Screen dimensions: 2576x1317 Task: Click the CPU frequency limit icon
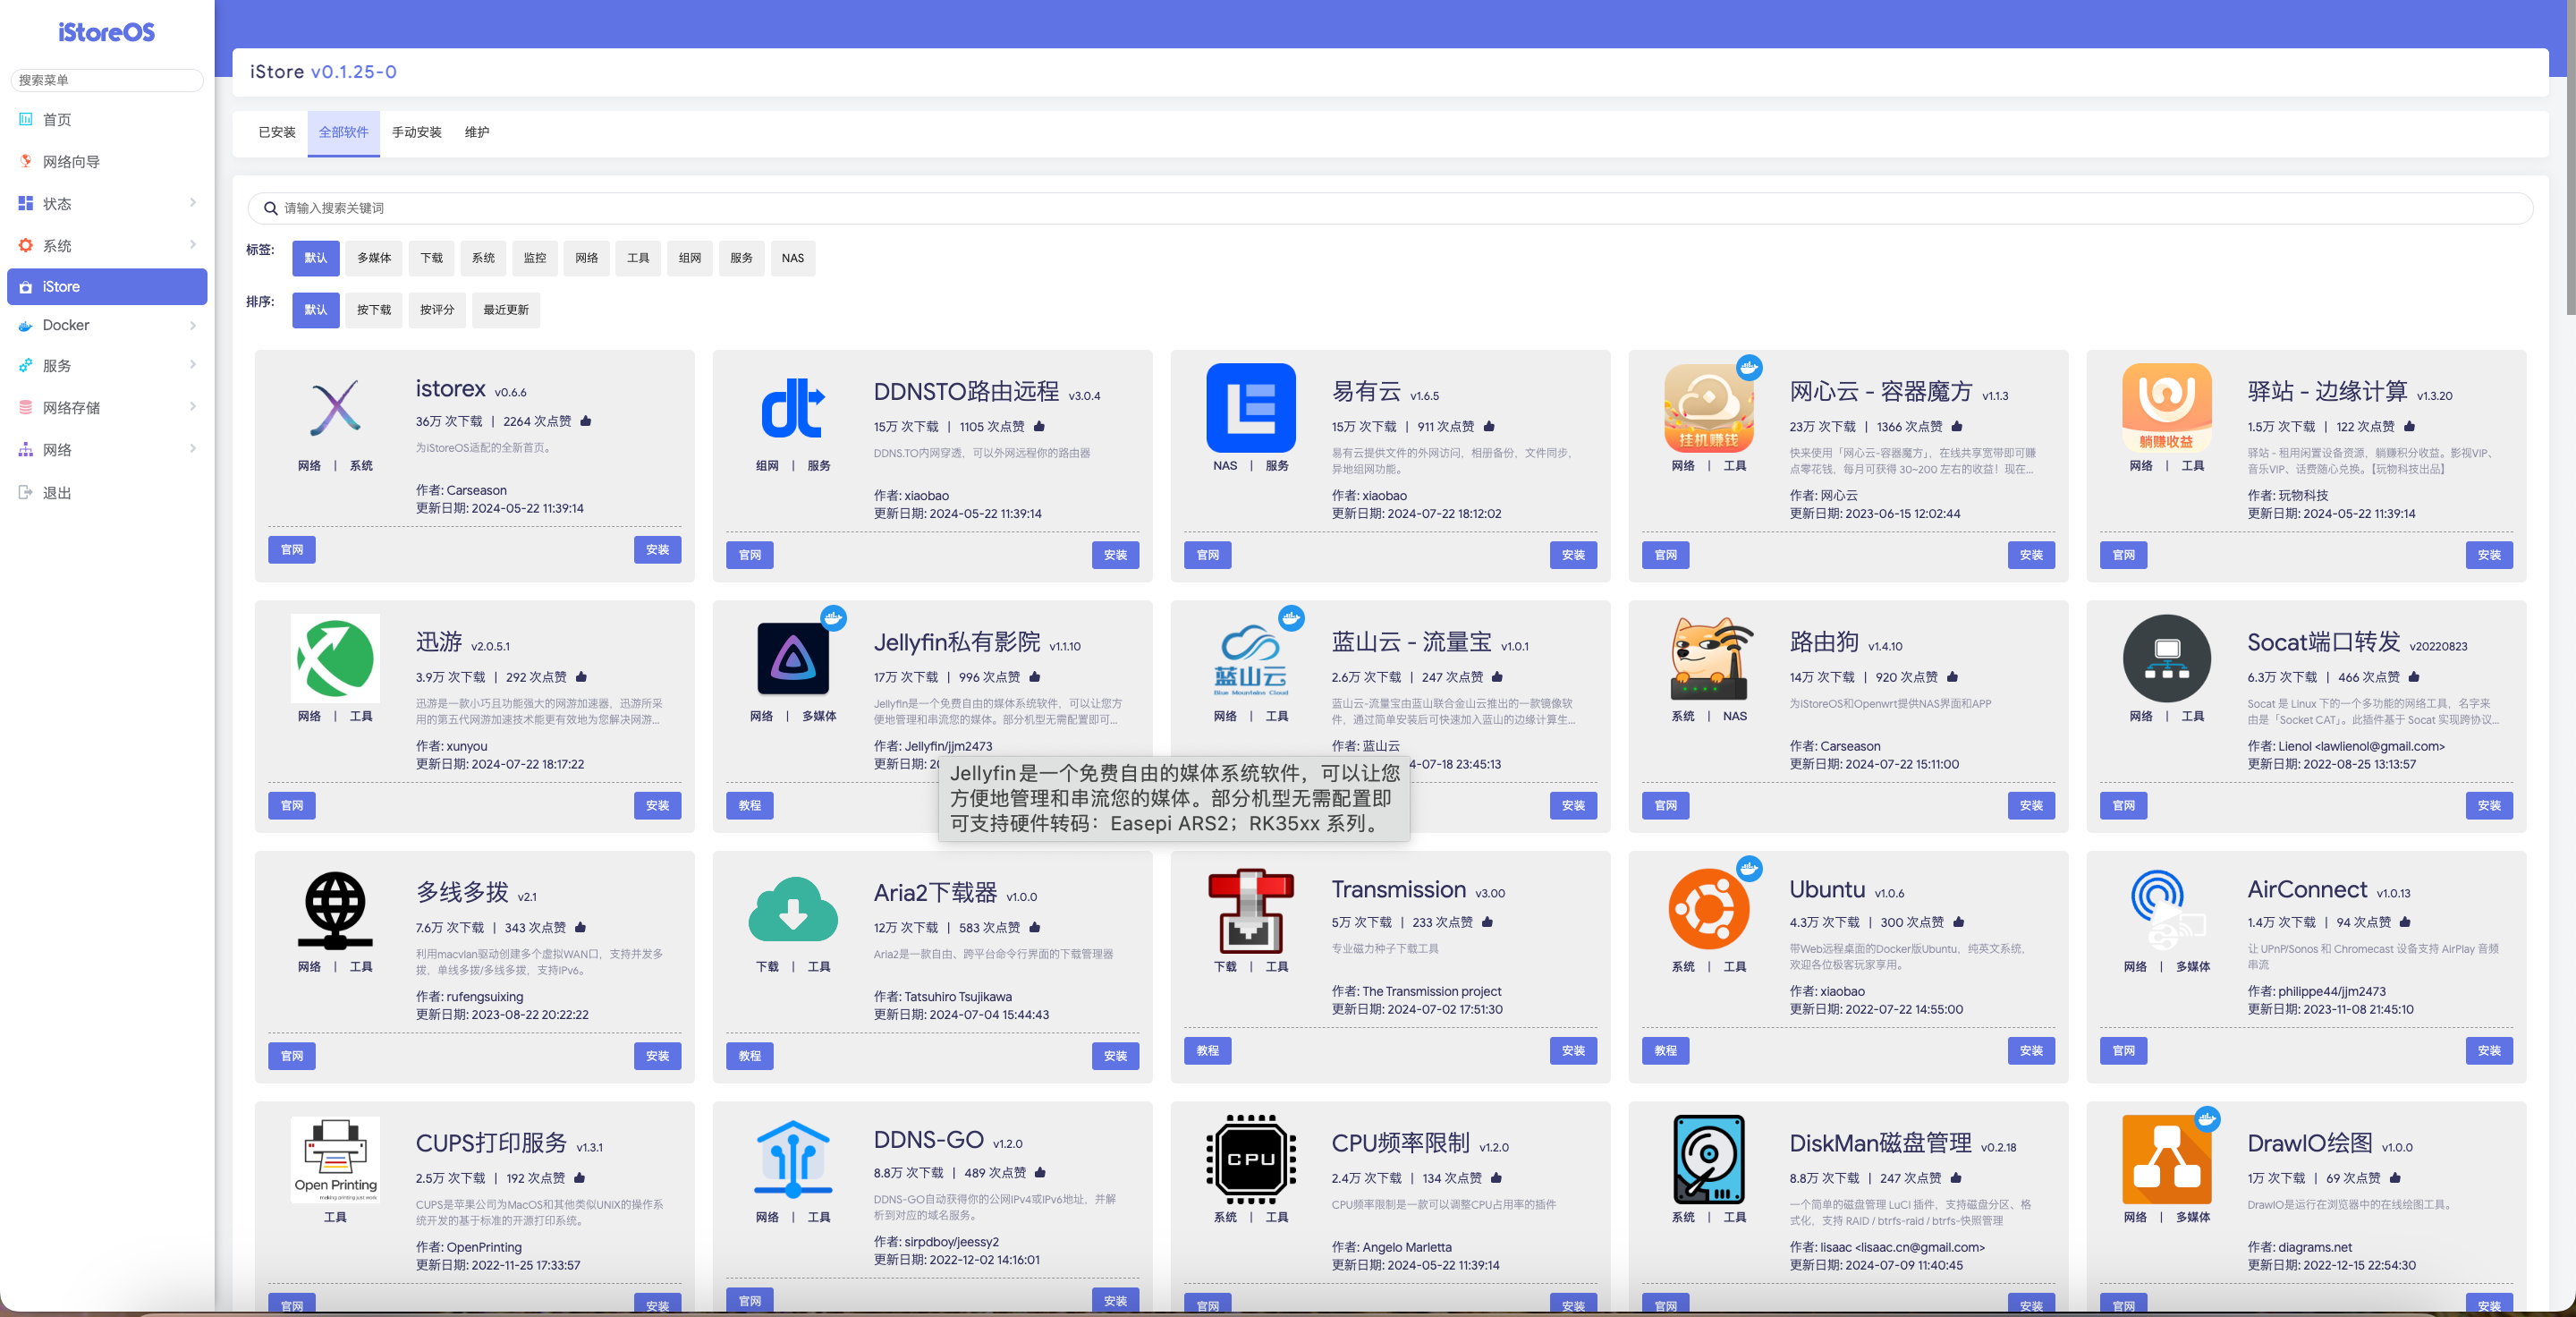pos(1250,1159)
